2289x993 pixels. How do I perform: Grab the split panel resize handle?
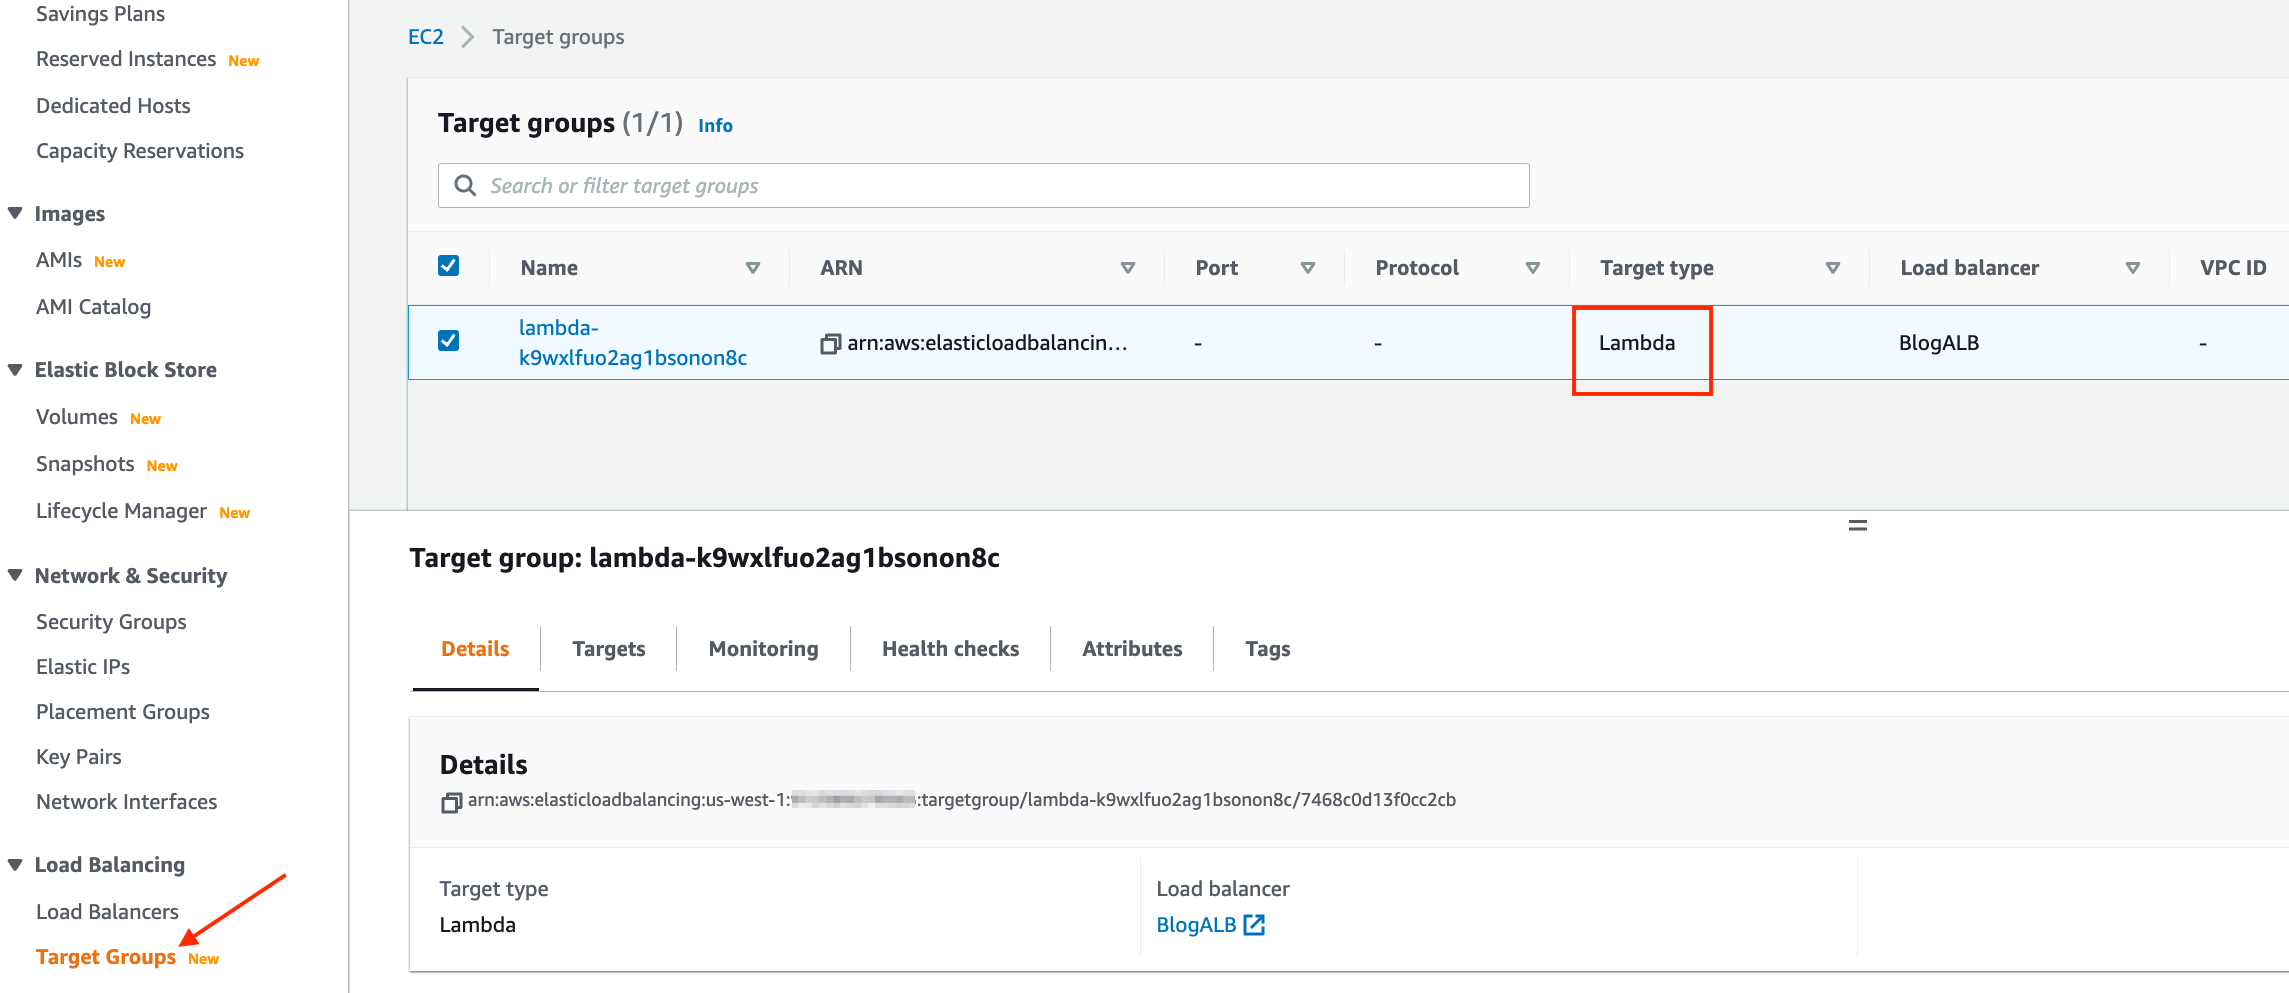click(x=1858, y=526)
